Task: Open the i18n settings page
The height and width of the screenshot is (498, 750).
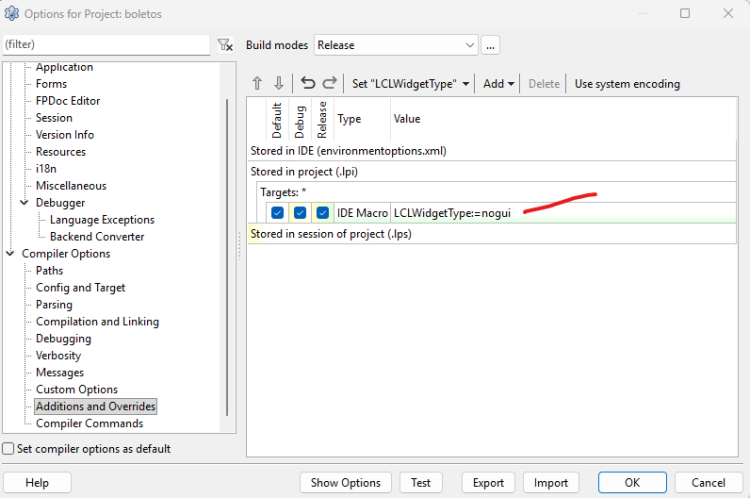Action: (46, 168)
